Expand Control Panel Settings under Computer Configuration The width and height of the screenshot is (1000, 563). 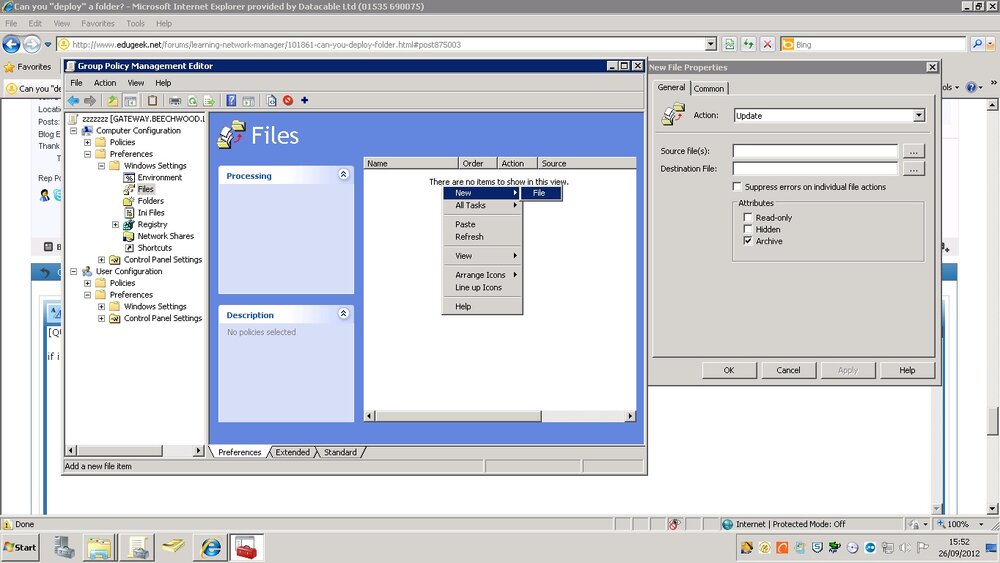click(101, 260)
